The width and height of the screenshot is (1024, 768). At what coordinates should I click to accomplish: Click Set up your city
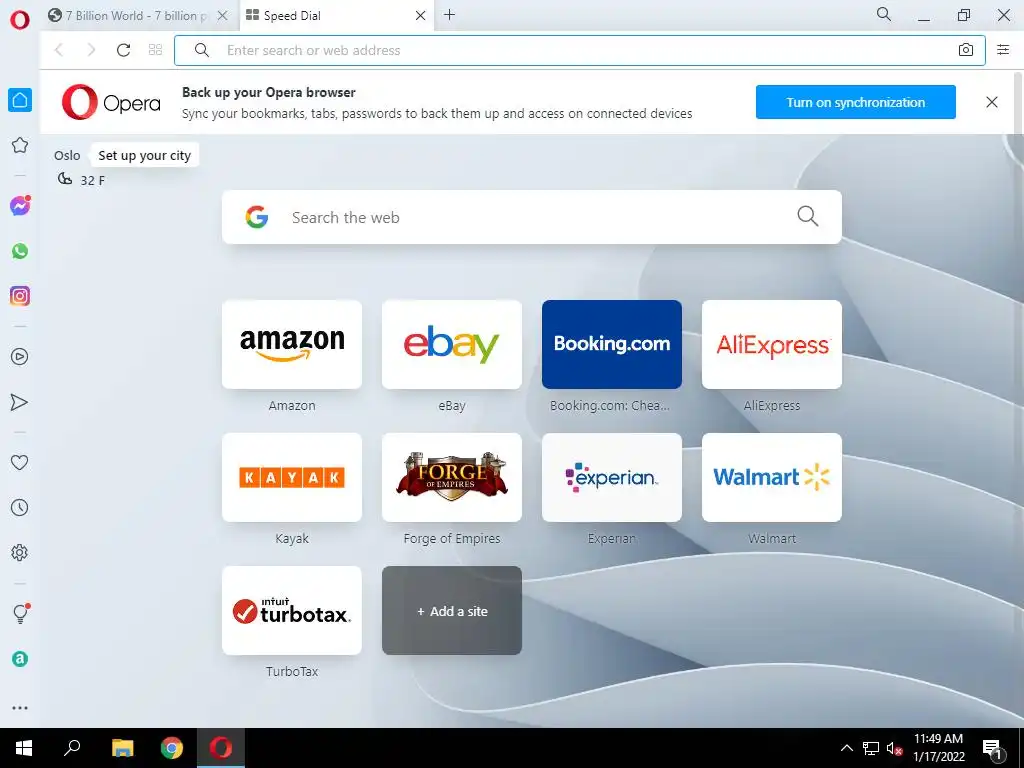pyautogui.click(x=144, y=155)
